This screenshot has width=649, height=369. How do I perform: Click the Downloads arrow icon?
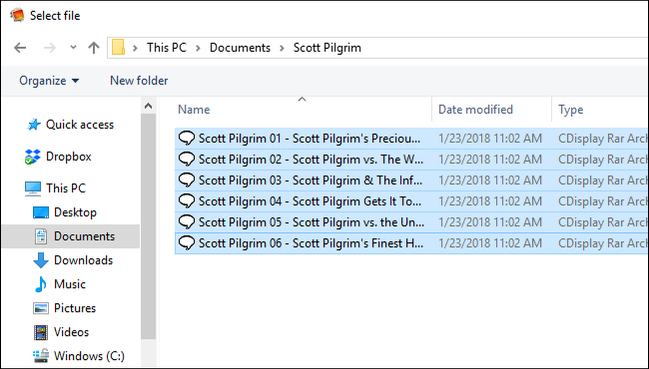[x=41, y=260]
